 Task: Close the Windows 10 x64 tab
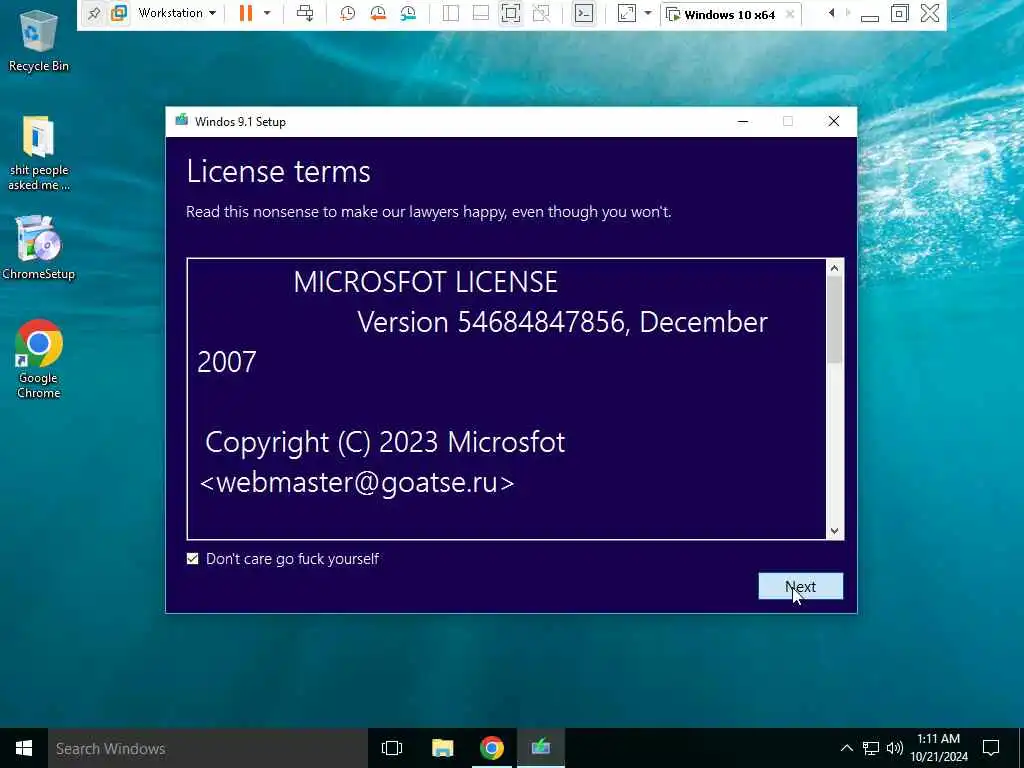790,14
